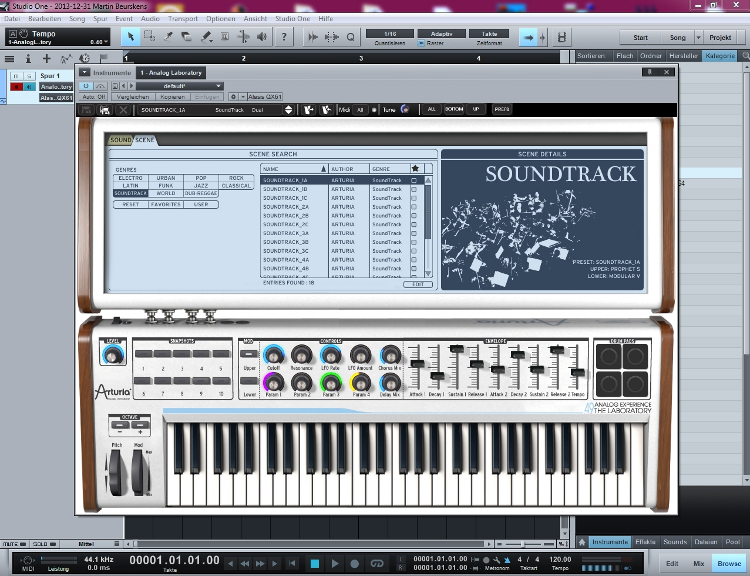Viewport: 750px width, 576px height.
Task: Click the Kopieren button
Action: point(173,97)
